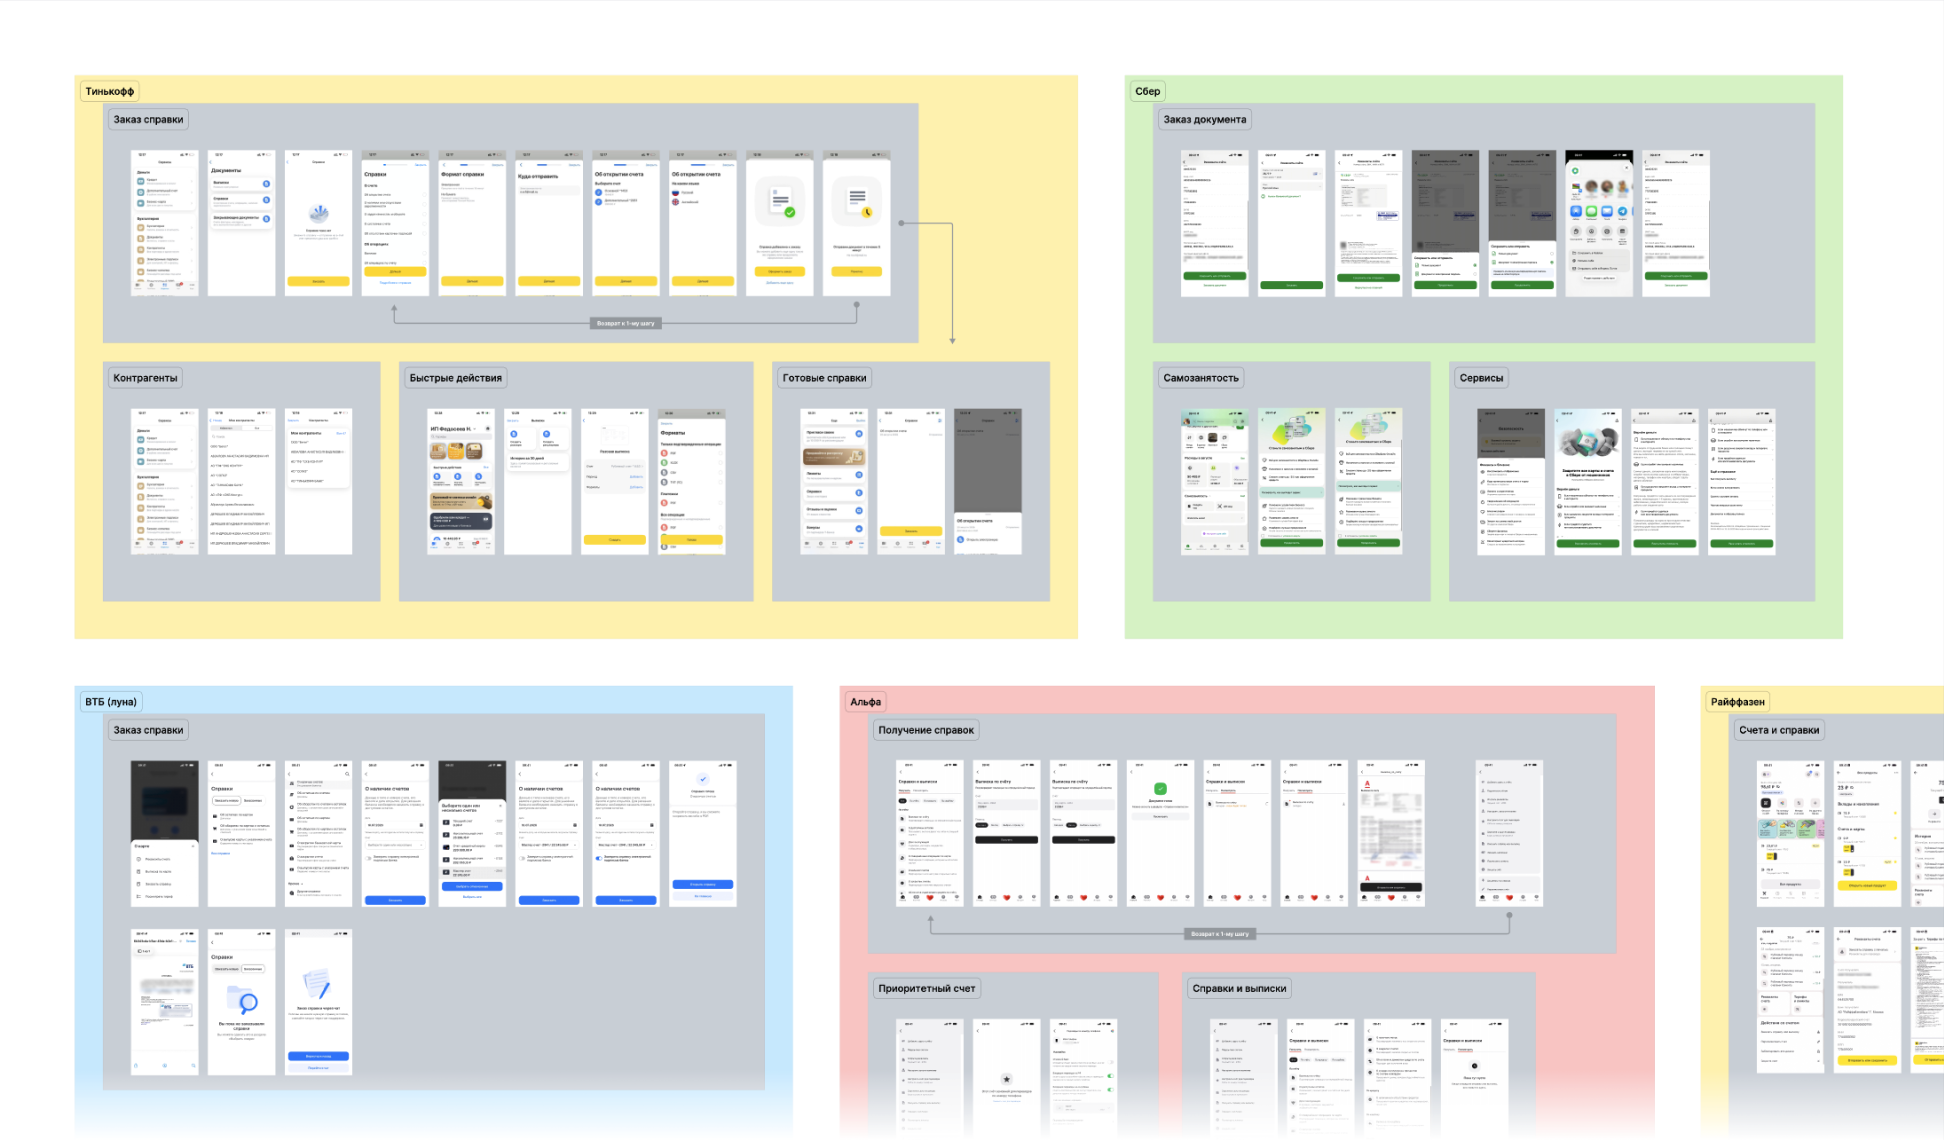Select ВТБ dark account-selection bottom sheet frame
This screenshot has height=1140, width=1944.
[472, 834]
